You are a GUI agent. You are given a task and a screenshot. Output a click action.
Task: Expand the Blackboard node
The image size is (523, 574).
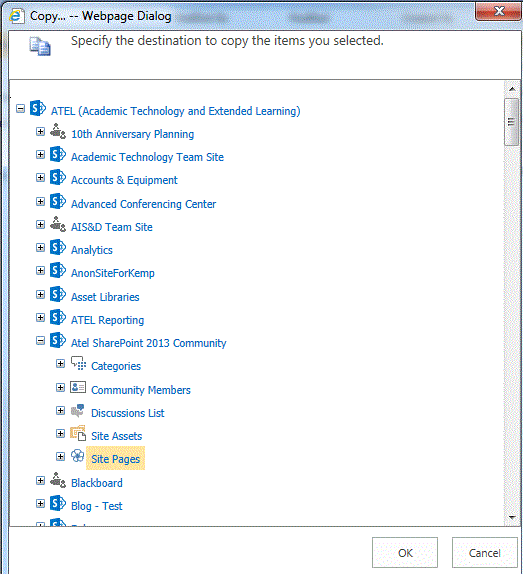pyautogui.click(x=41, y=480)
